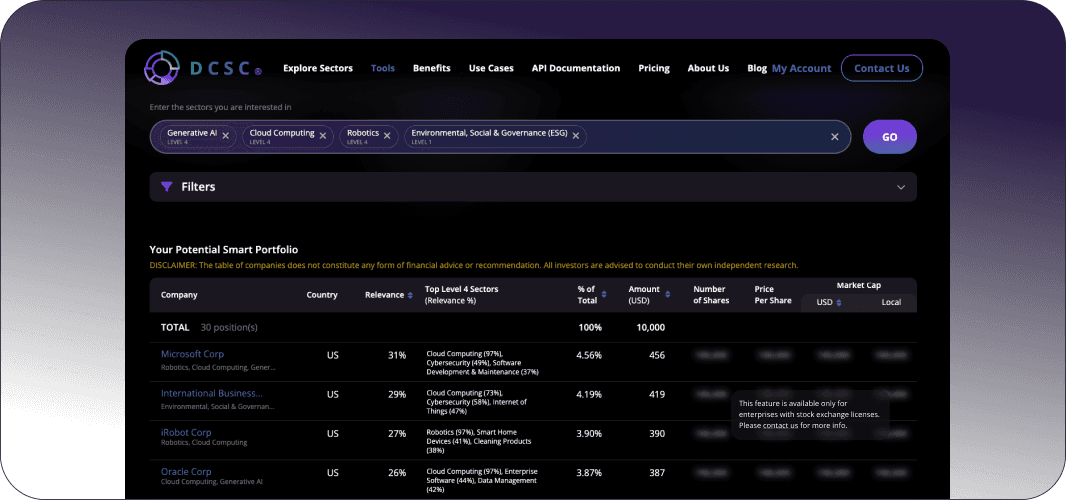Viewport: 1066px width, 500px height.
Task: Open Use Cases page
Action: click(491, 68)
